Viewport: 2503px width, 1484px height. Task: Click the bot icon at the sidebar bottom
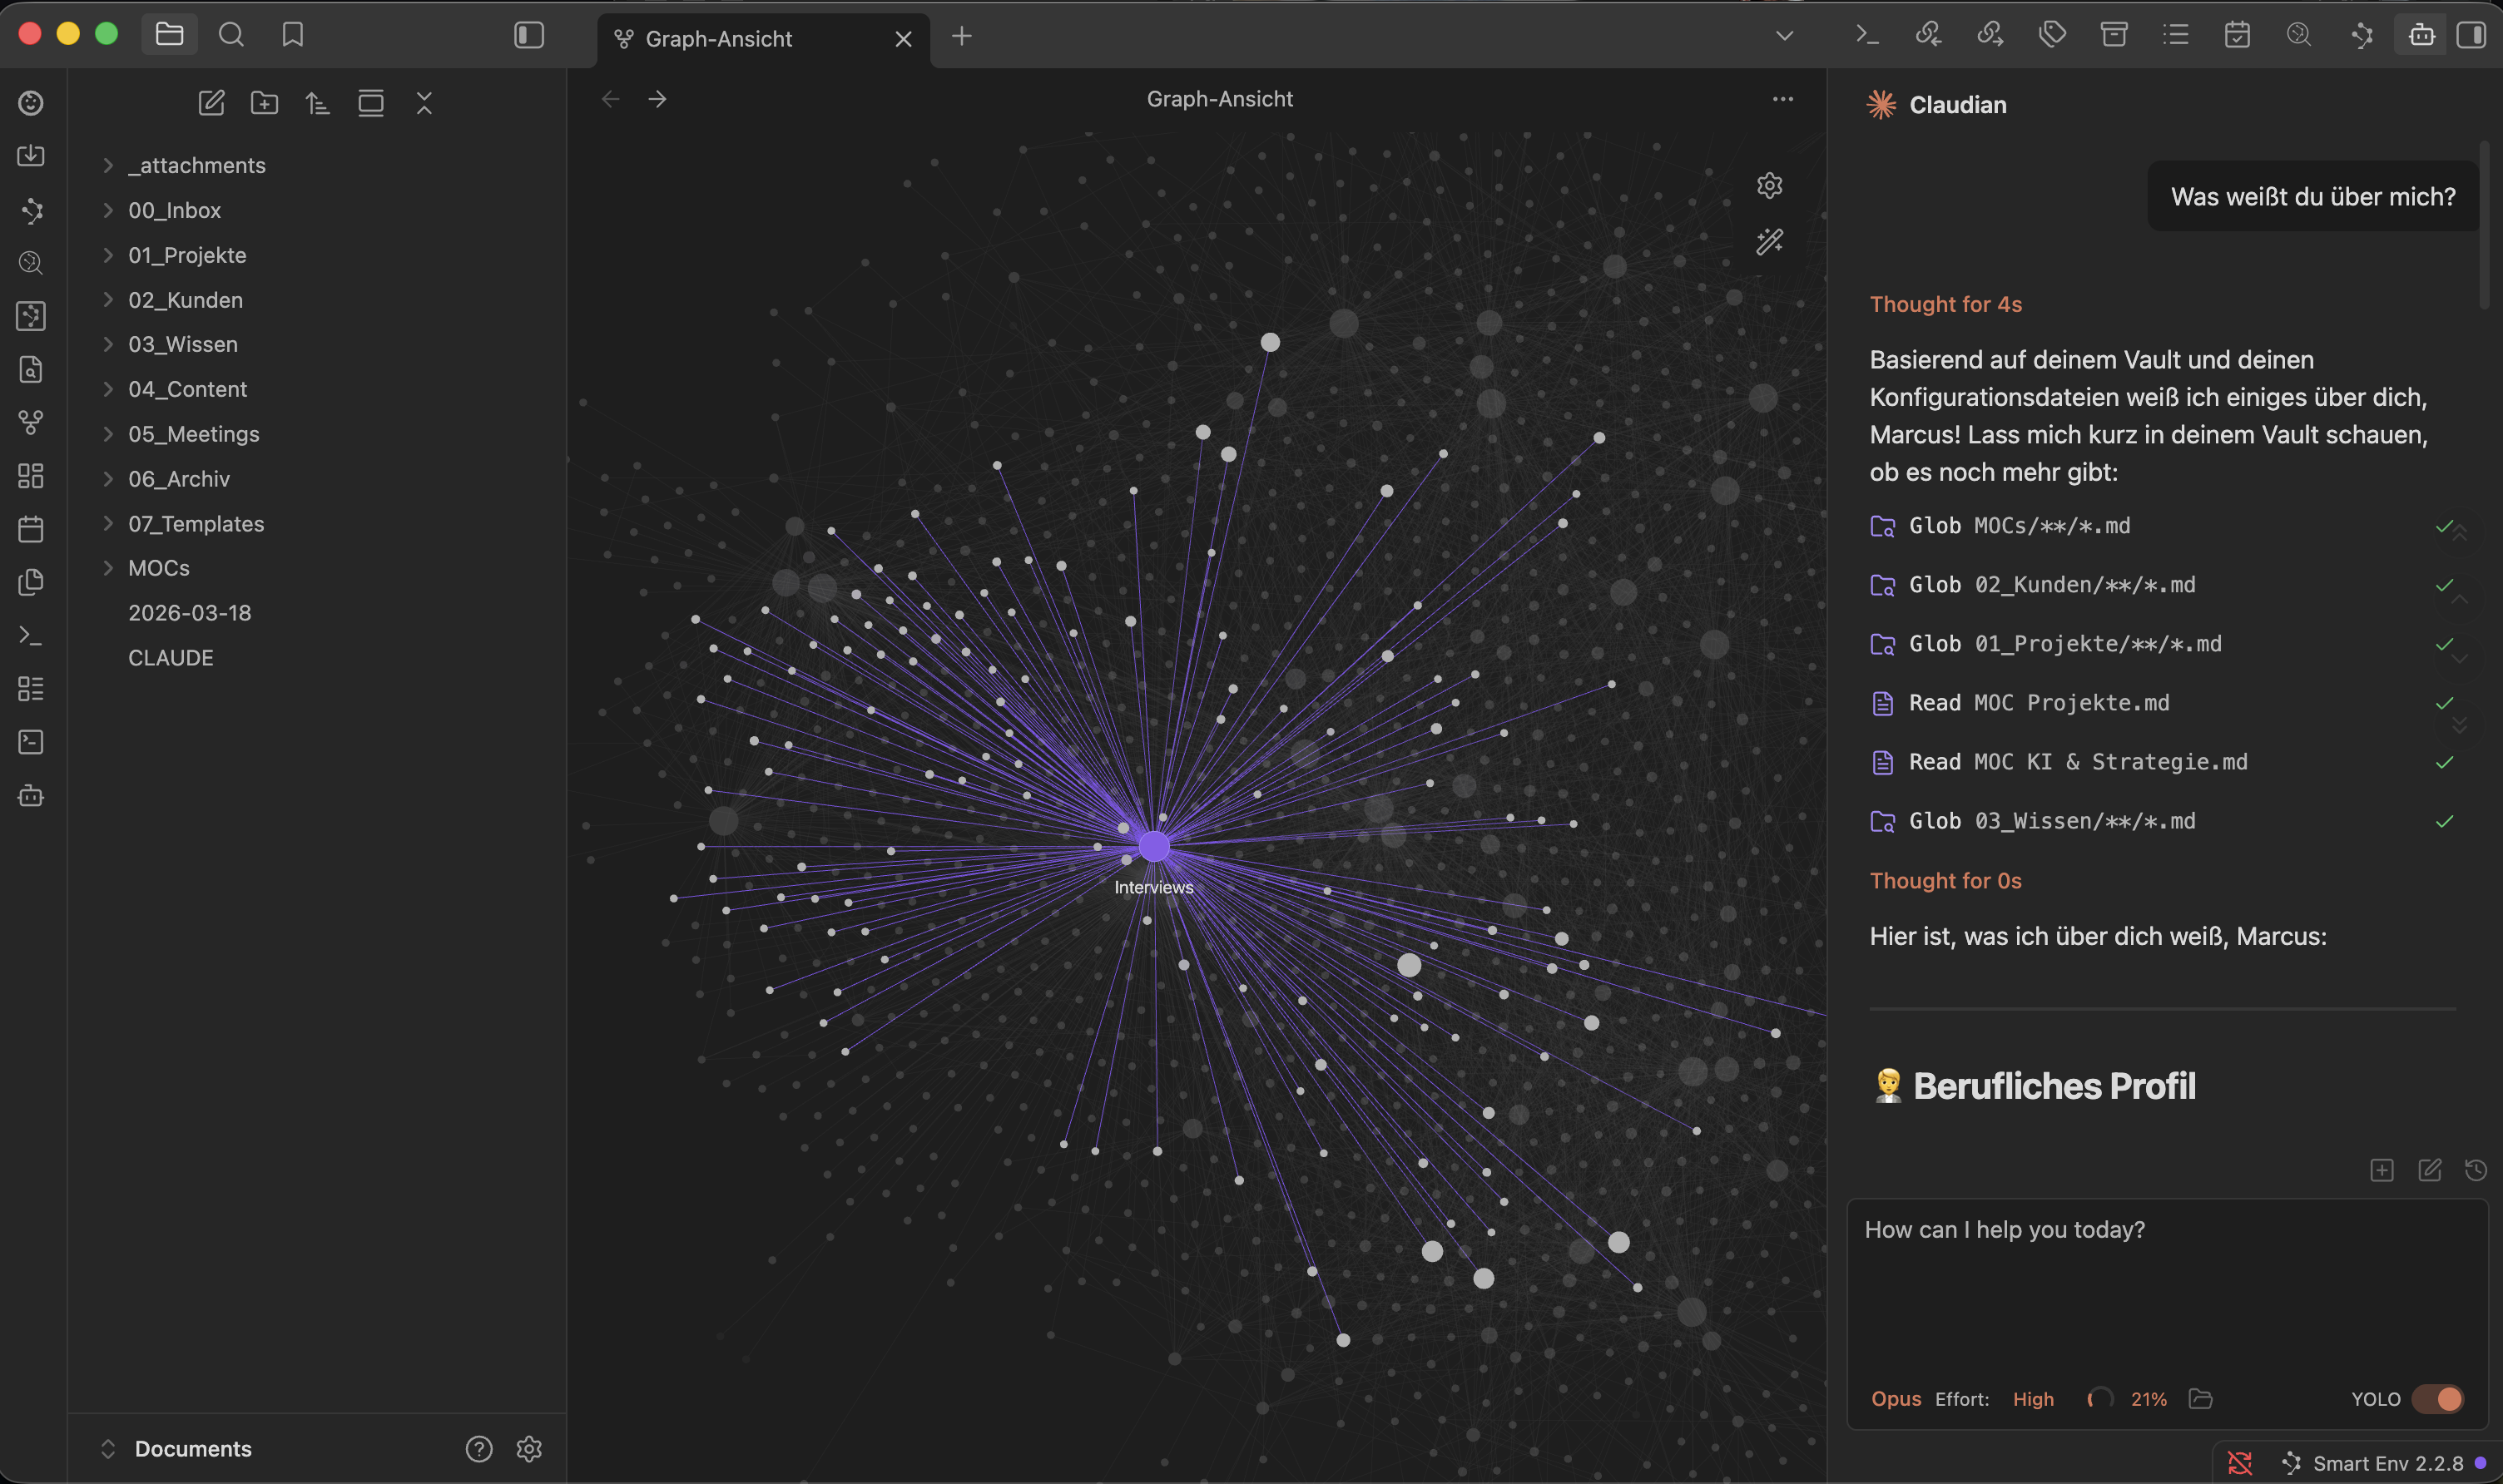pyautogui.click(x=31, y=796)
